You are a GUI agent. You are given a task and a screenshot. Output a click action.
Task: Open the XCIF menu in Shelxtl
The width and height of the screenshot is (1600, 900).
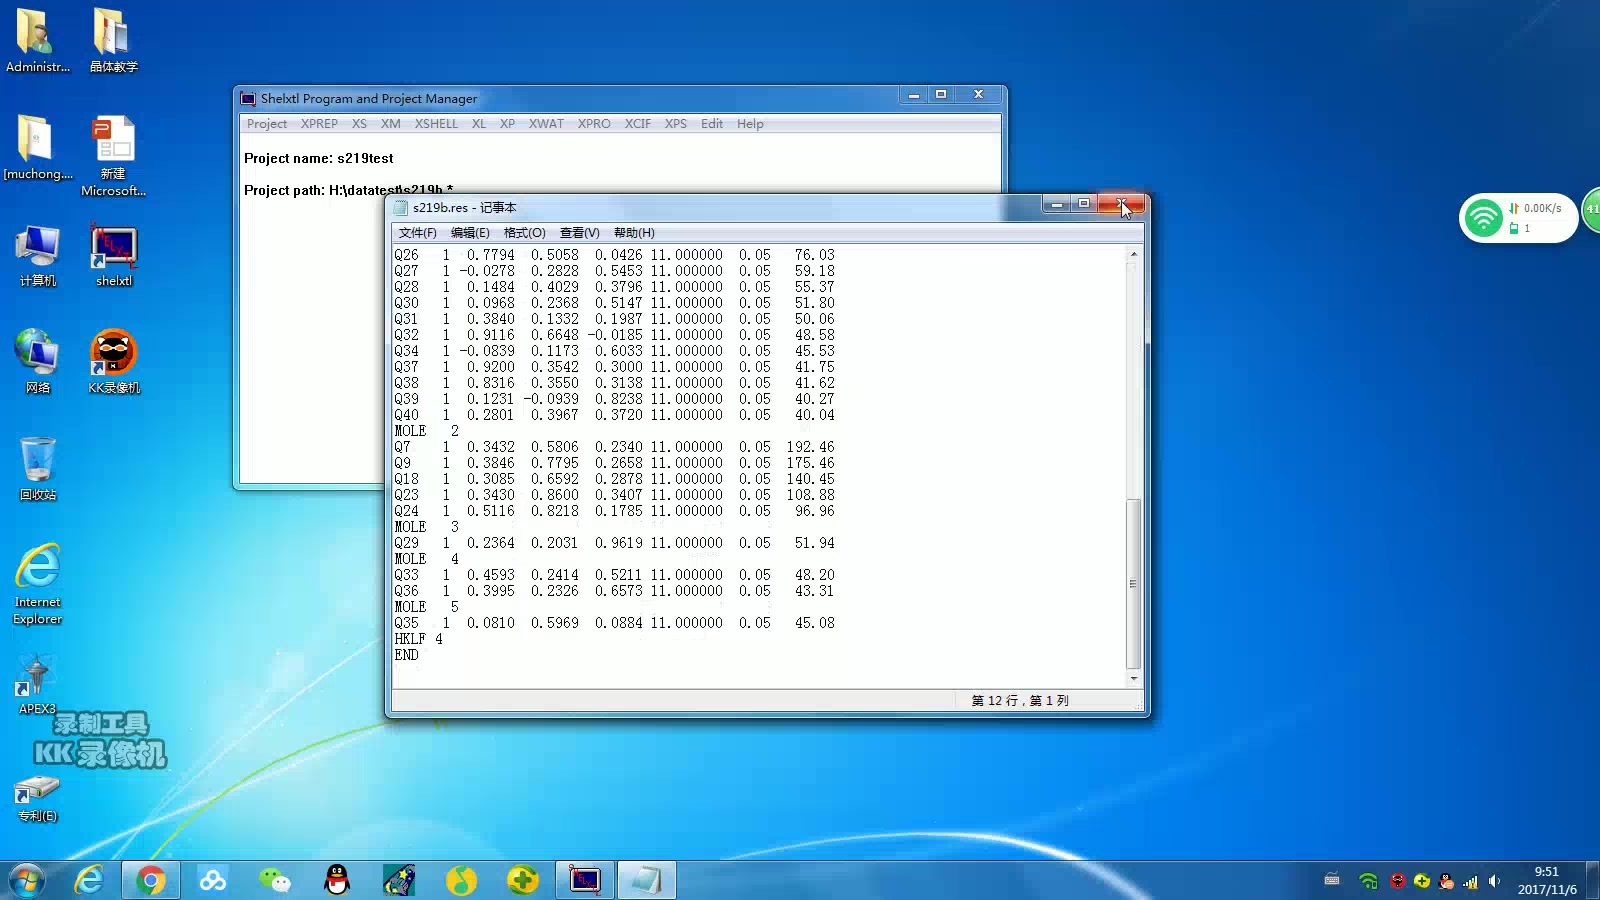[637, 124]
